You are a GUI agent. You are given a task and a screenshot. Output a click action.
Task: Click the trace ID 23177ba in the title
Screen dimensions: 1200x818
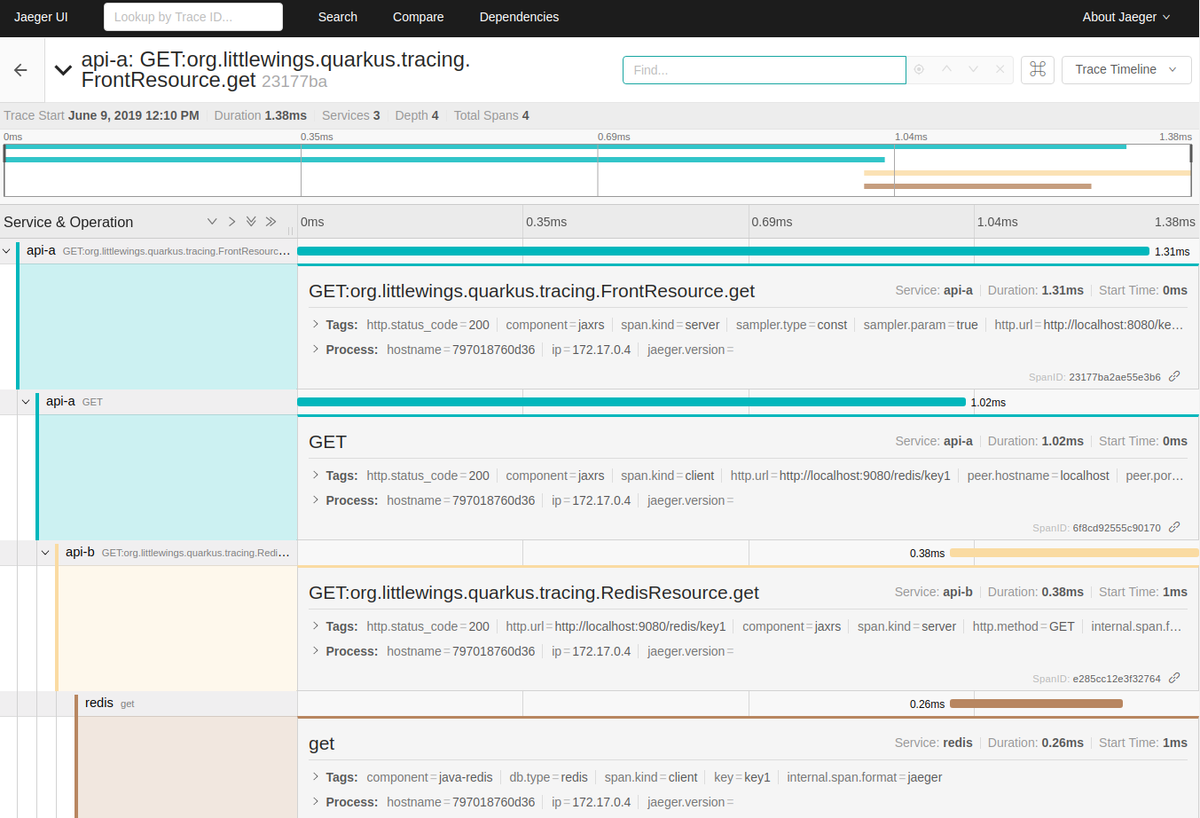coord(294,81)
